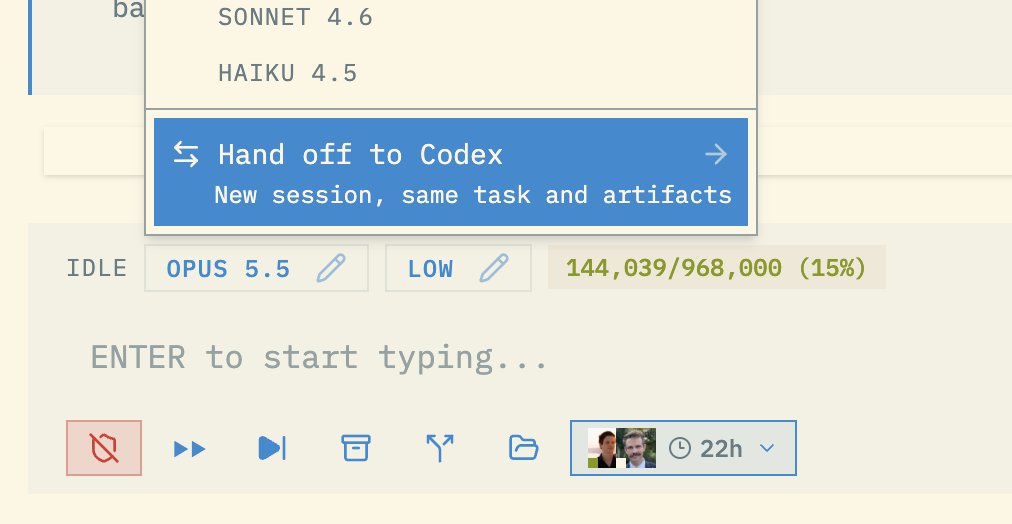Expand the 22h chevron dropdown
This screenshot has height=524, width=1012.
point(767,448)
